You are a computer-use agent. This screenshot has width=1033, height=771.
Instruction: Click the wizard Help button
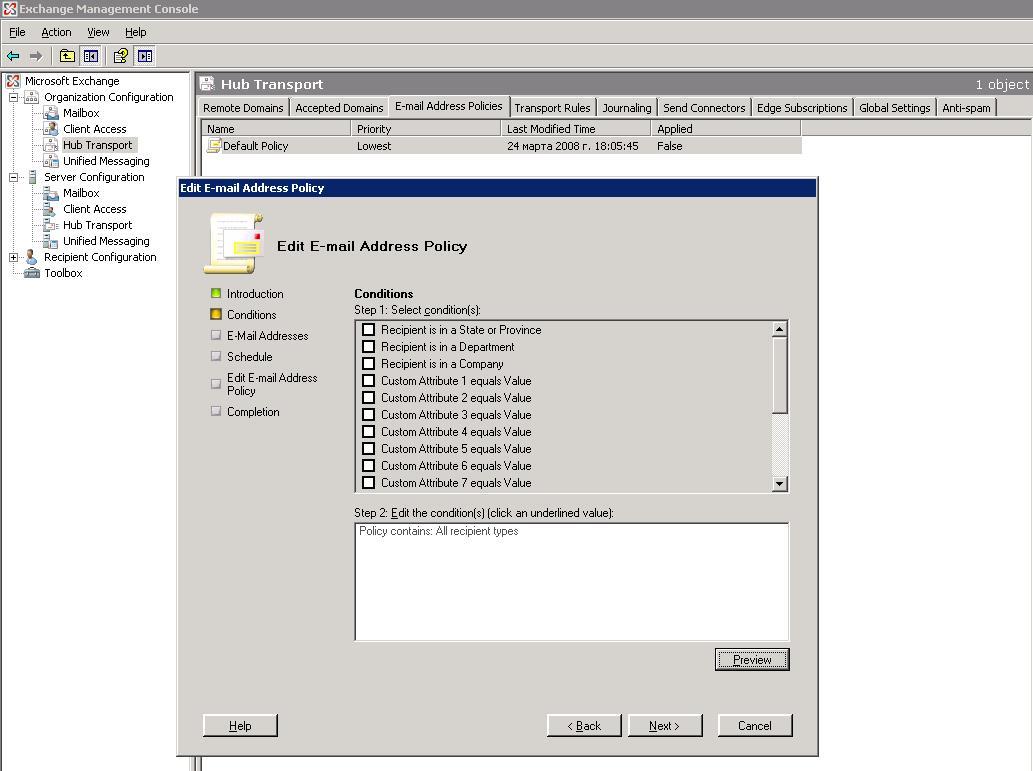240,726
